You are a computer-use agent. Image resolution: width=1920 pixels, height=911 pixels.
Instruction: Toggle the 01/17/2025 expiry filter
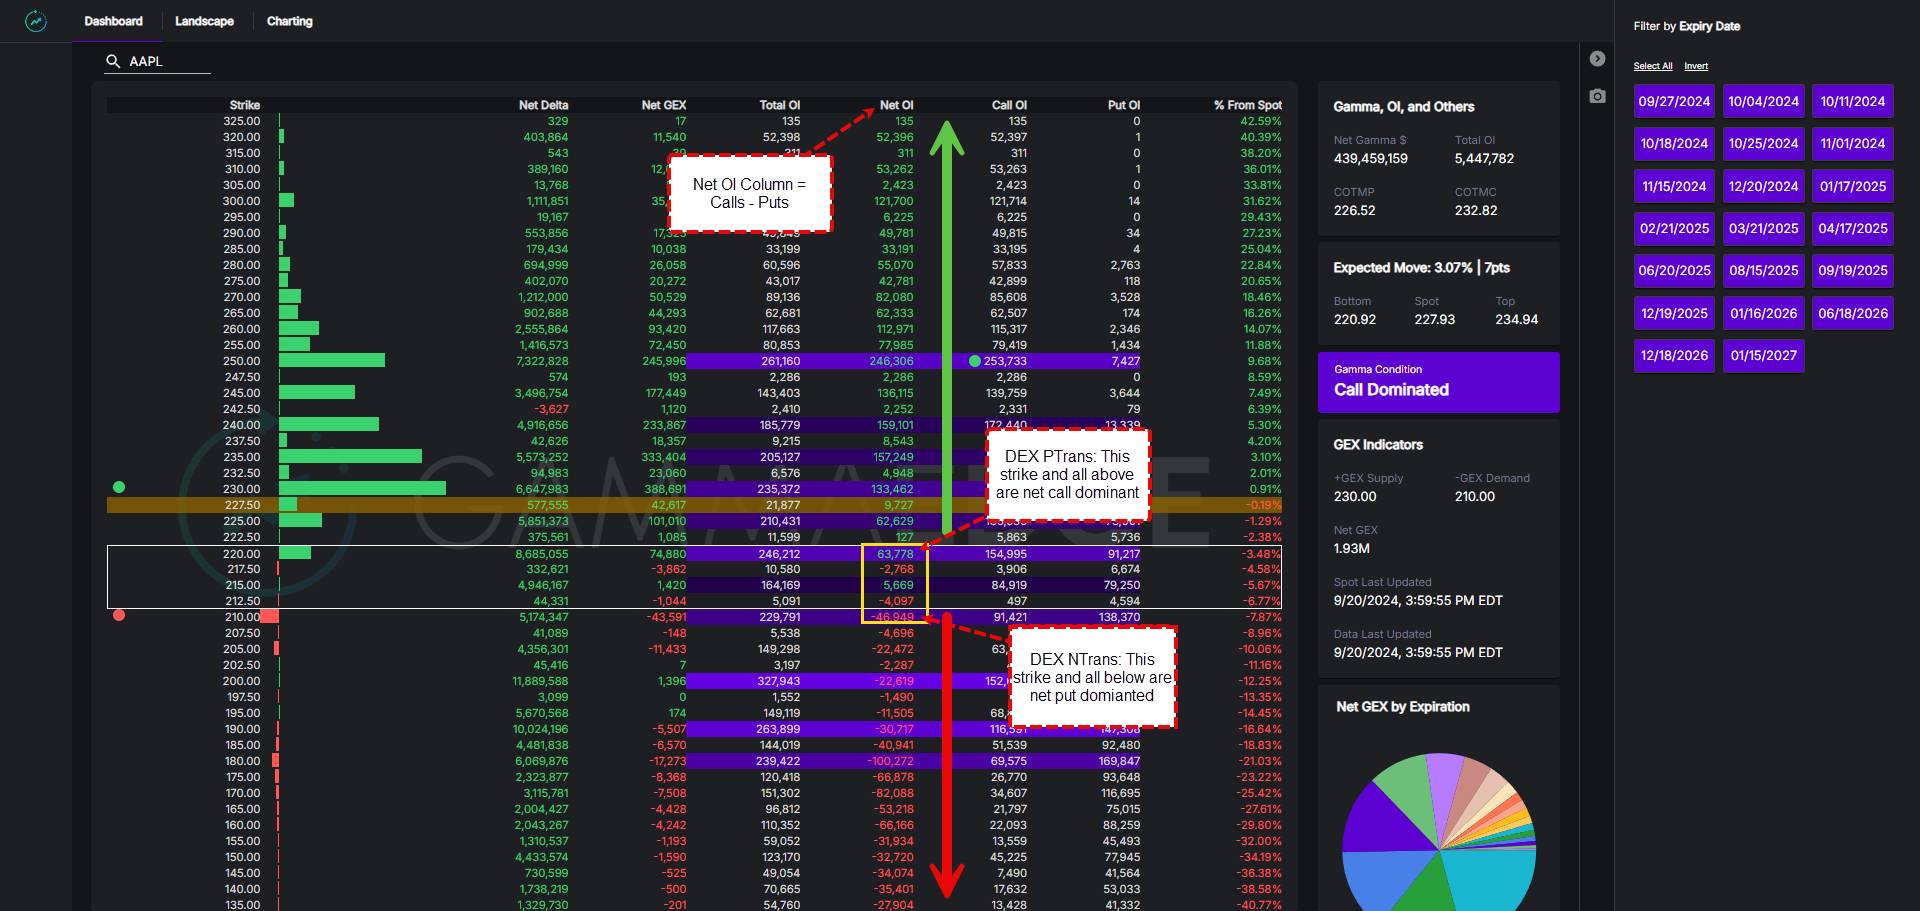click(1852, 186)
